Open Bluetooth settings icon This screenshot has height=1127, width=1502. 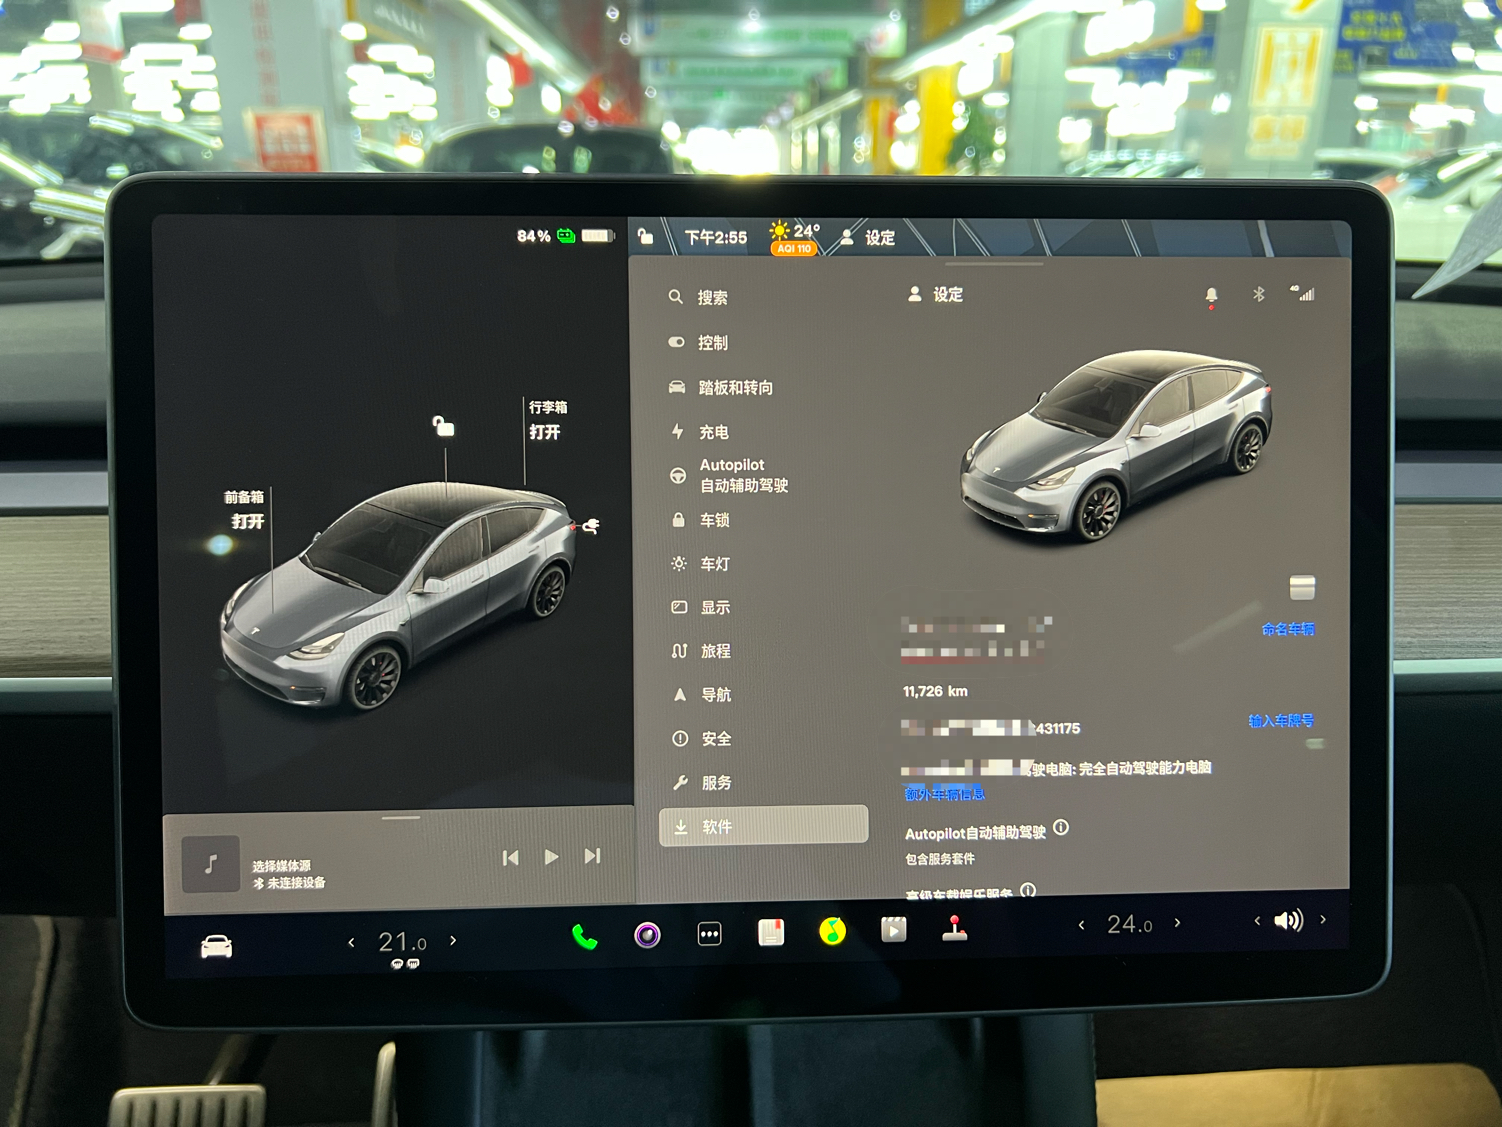click(1259, 294)
